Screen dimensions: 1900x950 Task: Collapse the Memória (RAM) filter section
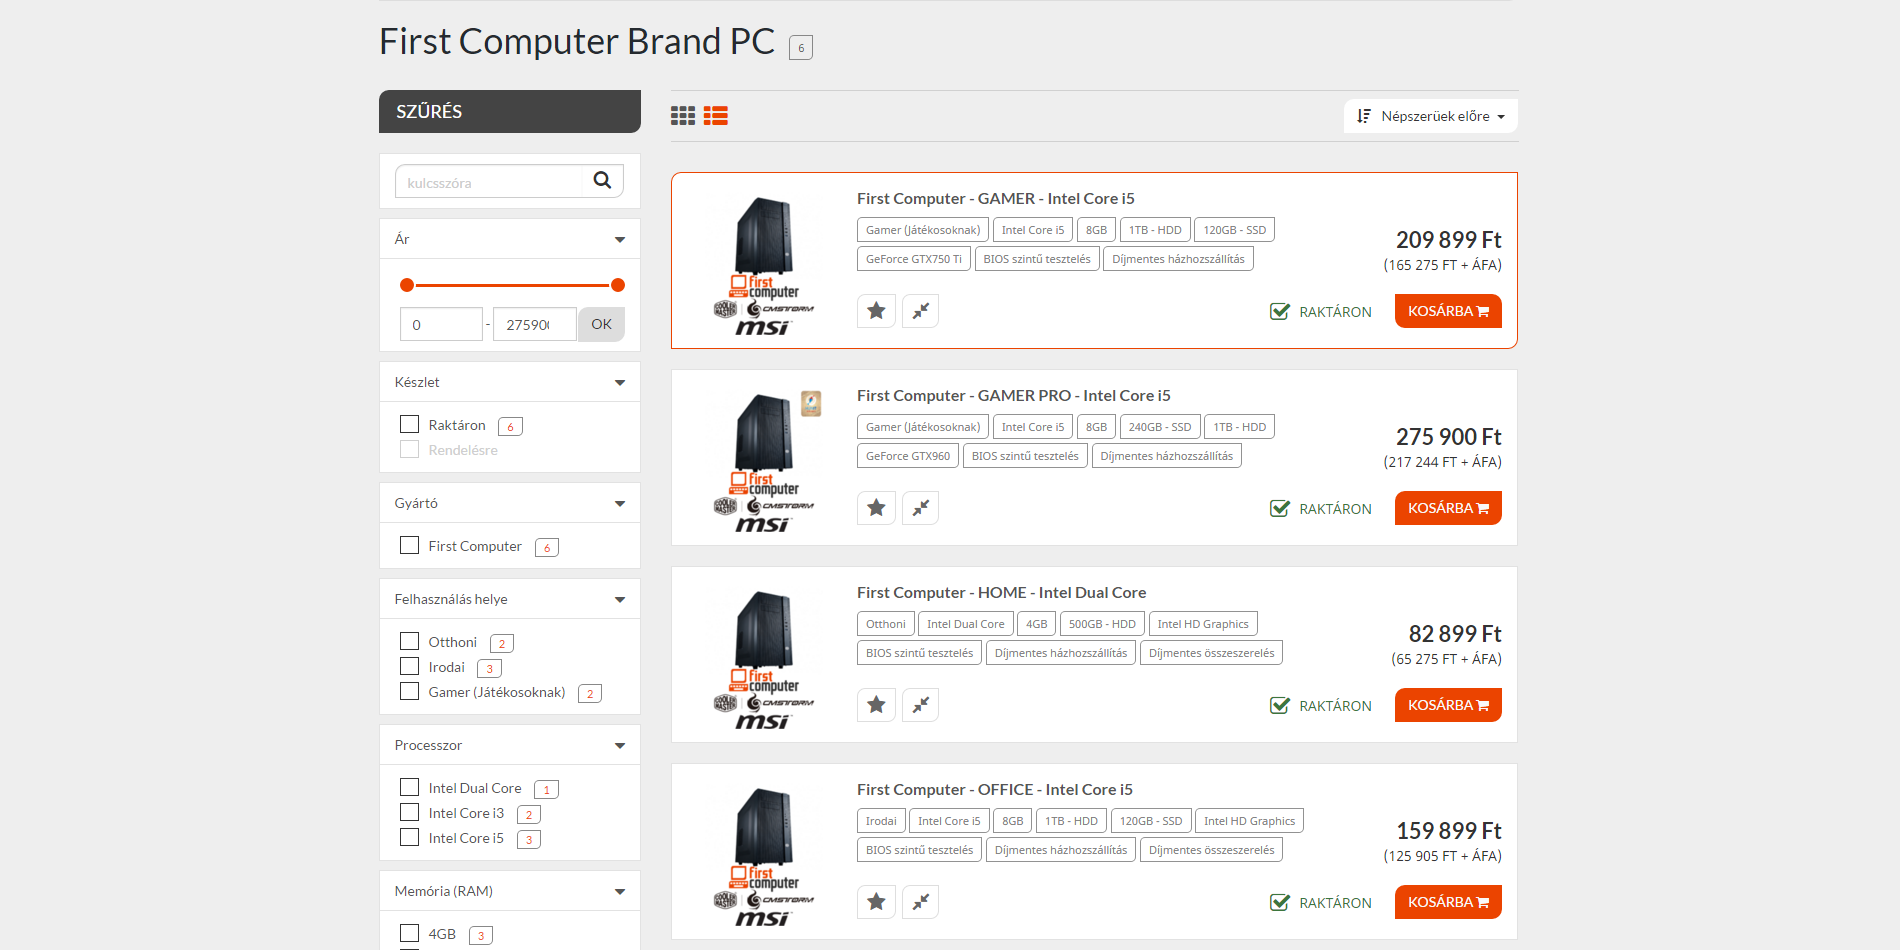[x=620, y=891]
